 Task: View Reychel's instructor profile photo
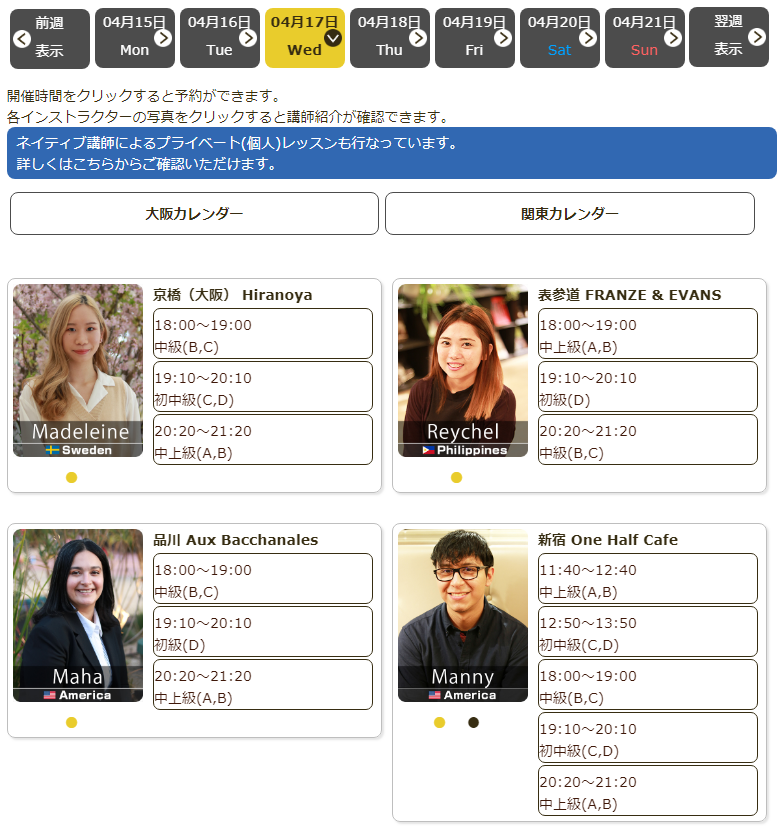pyautogui.click(x=462, y=370)
